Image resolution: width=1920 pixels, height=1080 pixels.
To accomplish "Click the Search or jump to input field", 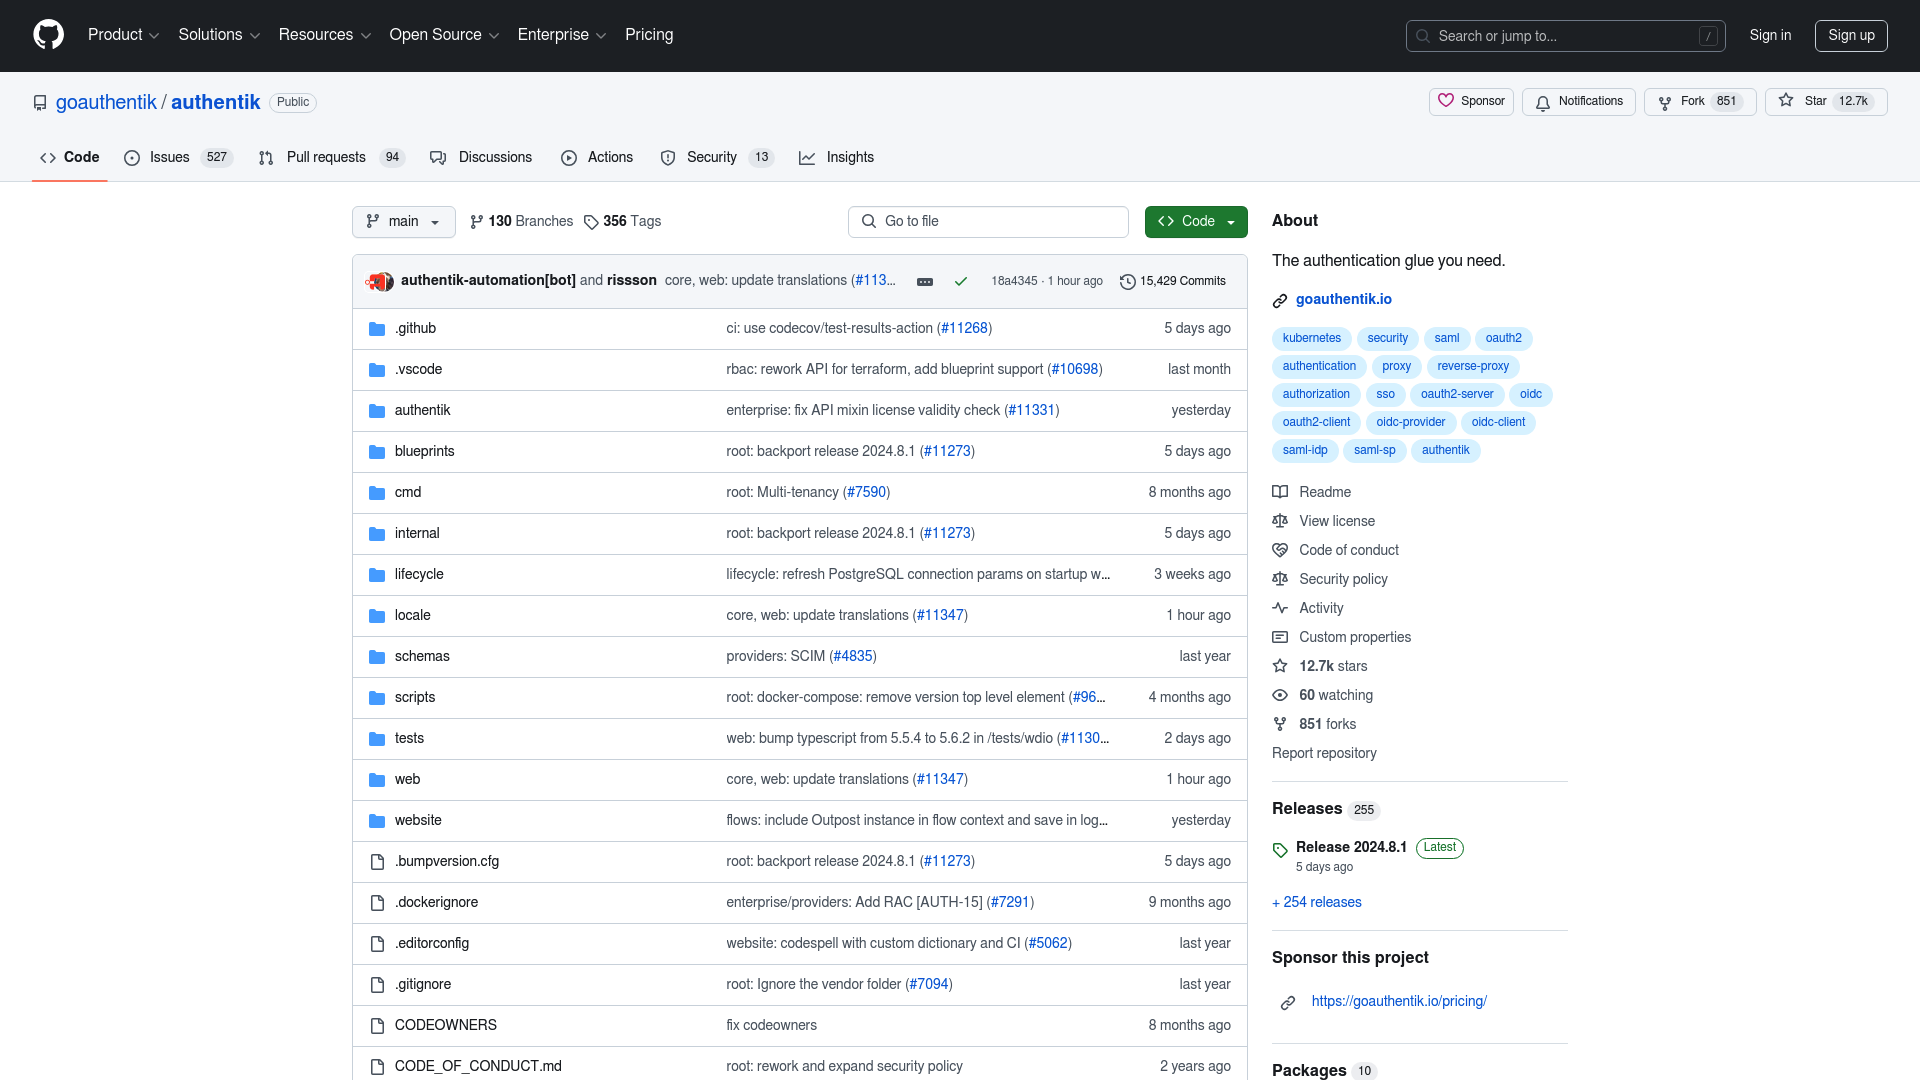I will coord(1565,36).
